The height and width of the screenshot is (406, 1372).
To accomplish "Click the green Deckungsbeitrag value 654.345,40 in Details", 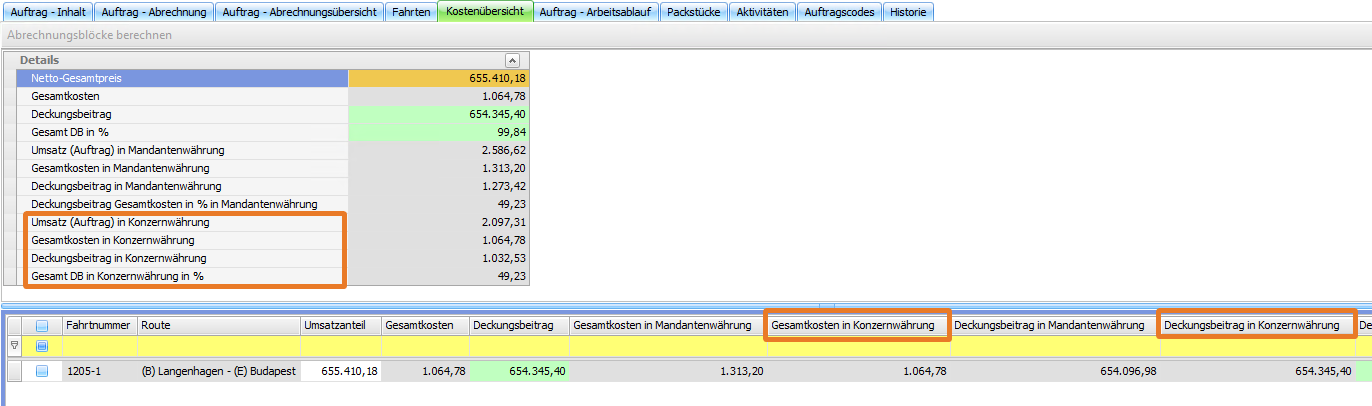I will pyautogui.click(x=438, y=115).
